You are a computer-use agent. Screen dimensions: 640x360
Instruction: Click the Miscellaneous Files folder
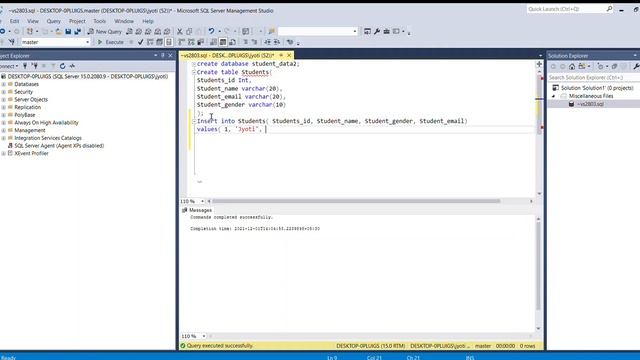591,96
